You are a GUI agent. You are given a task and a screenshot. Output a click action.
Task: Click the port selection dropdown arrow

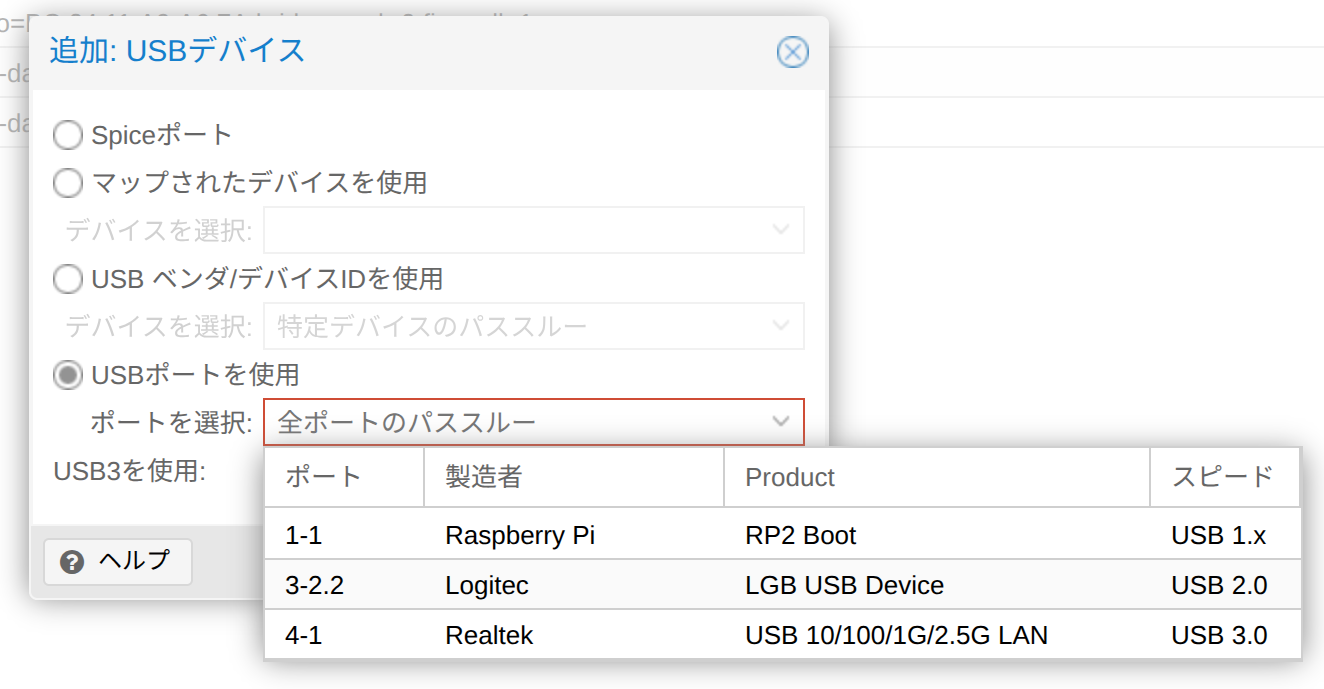pyautogui.click(x=781, y=422)
